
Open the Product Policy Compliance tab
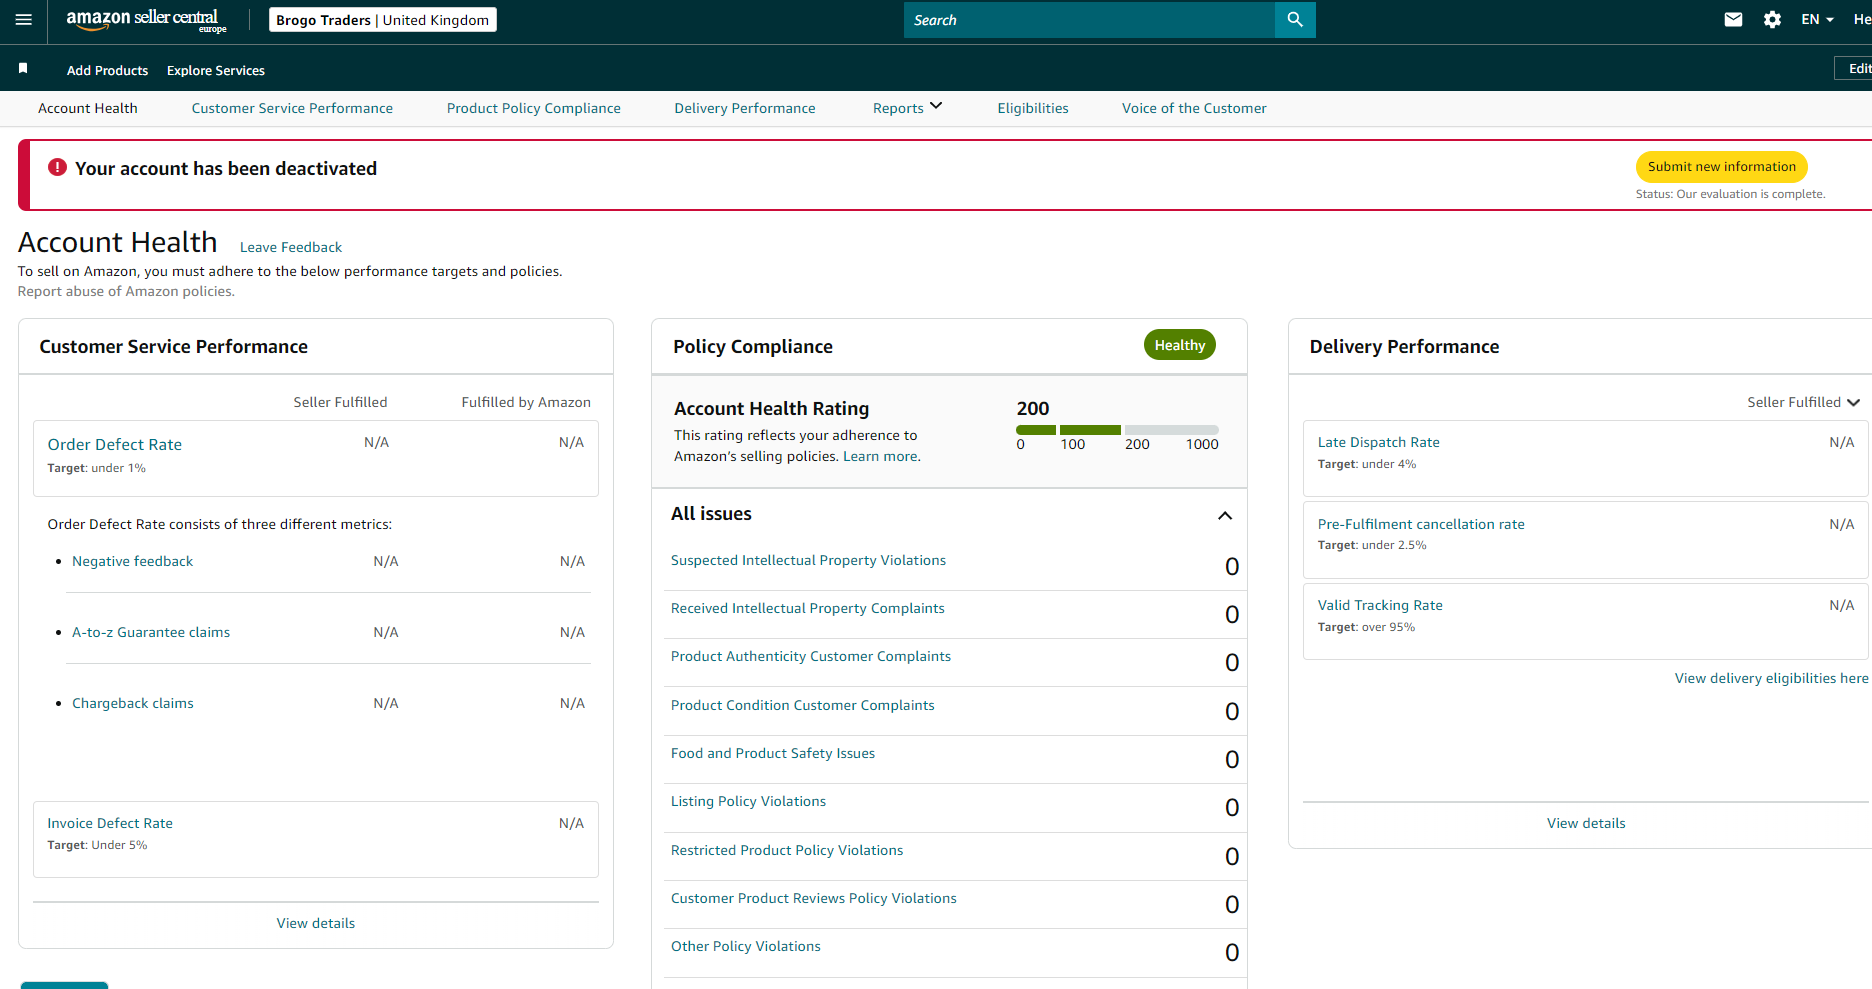click(x=534, y=108)
